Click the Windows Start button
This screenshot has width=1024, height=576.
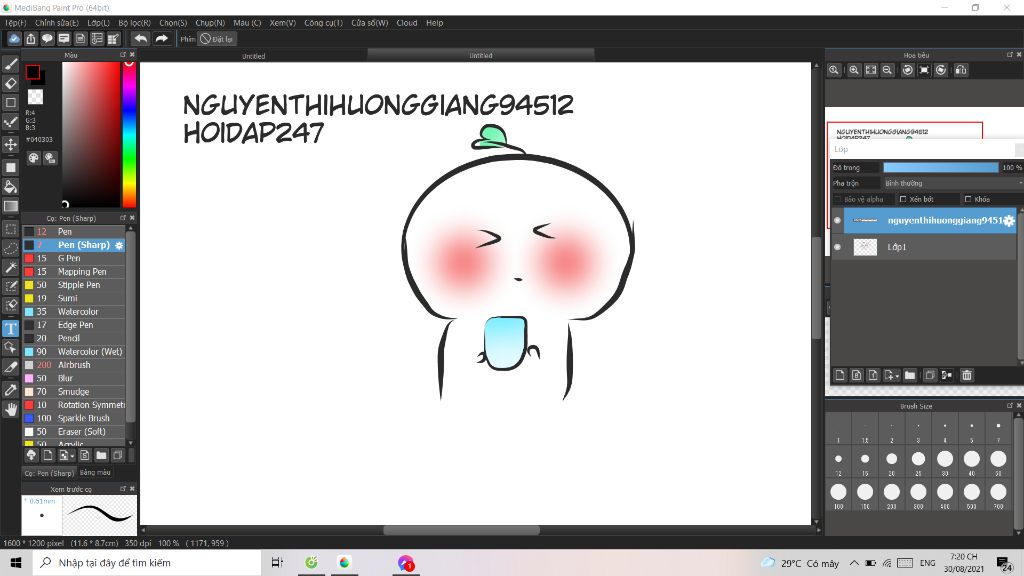16,562
